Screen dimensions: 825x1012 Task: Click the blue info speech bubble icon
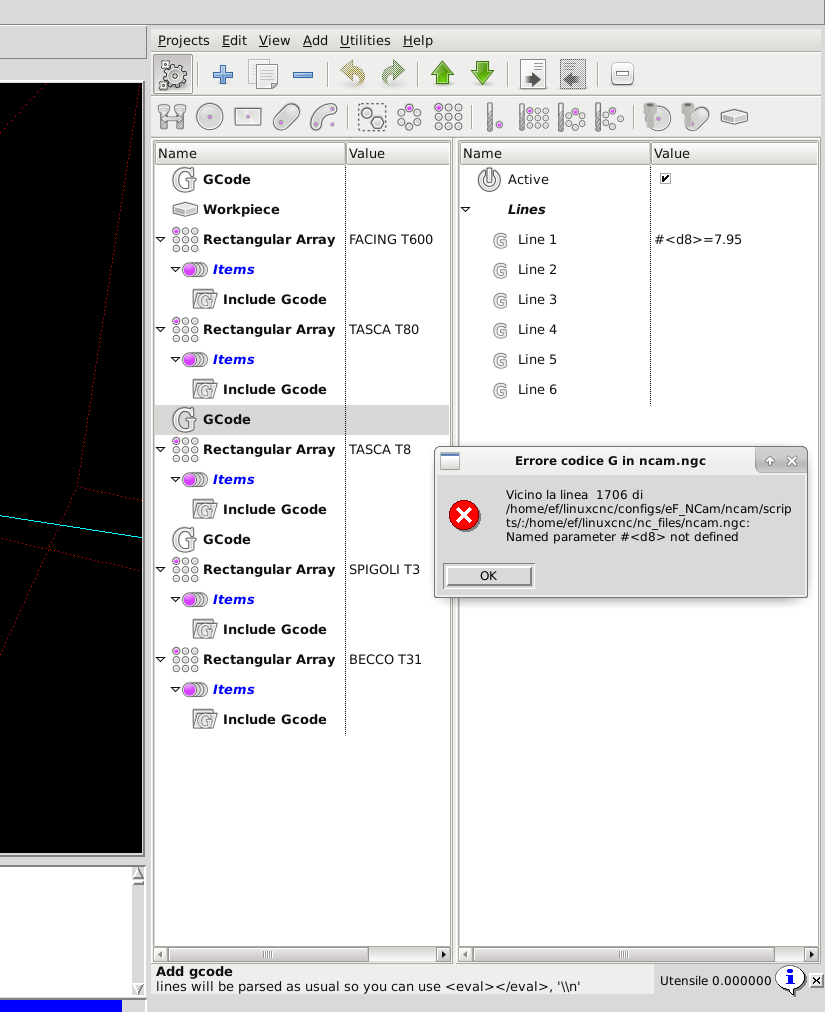click(789, 980)
